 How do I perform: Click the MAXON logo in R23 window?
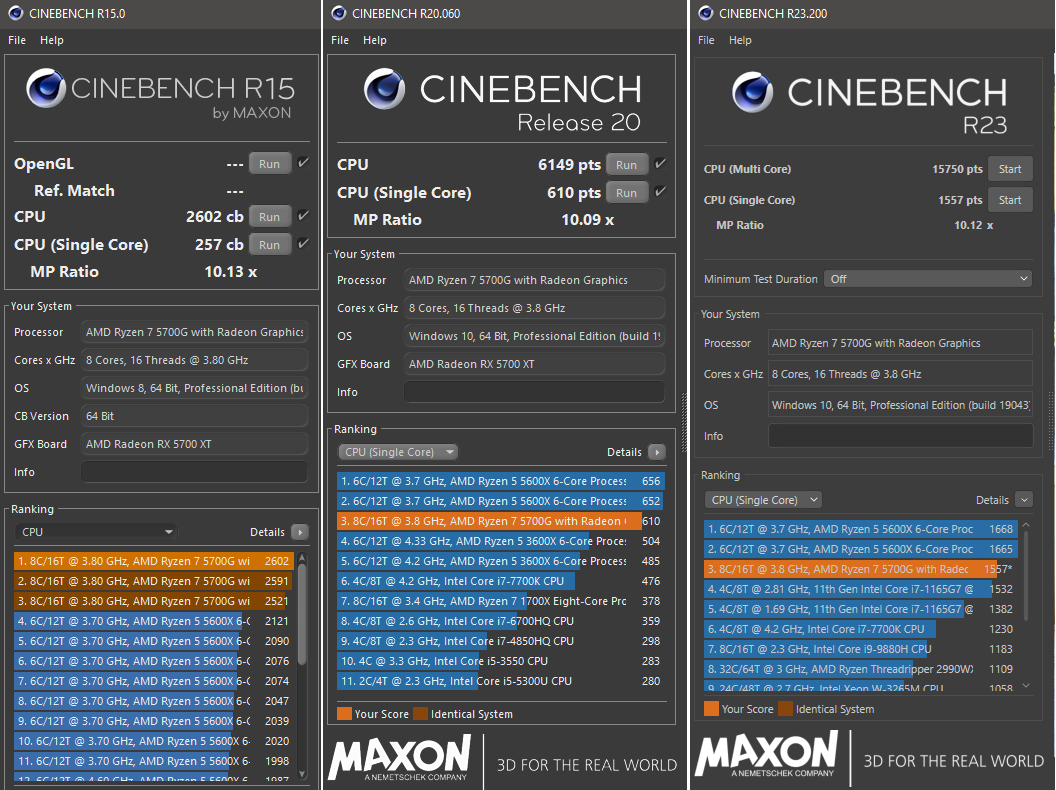[766, 754]
